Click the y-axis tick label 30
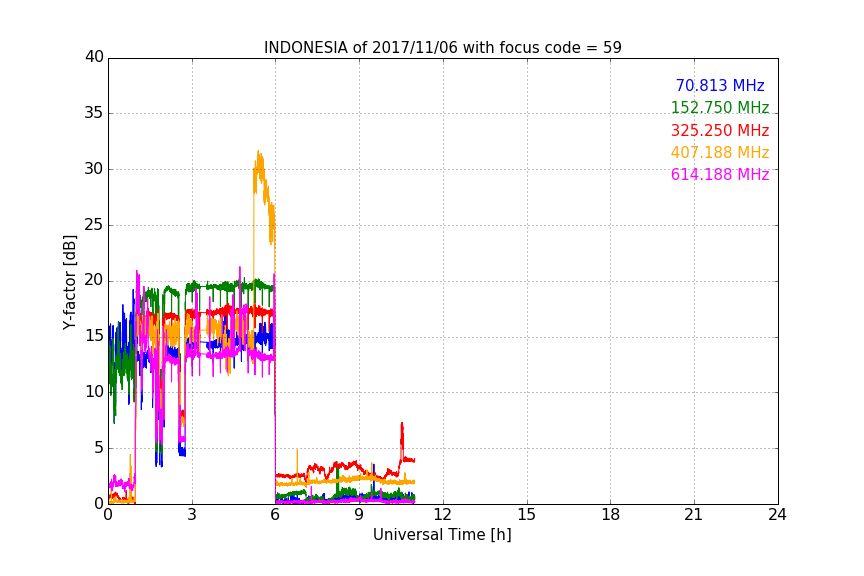 point(94,169)
